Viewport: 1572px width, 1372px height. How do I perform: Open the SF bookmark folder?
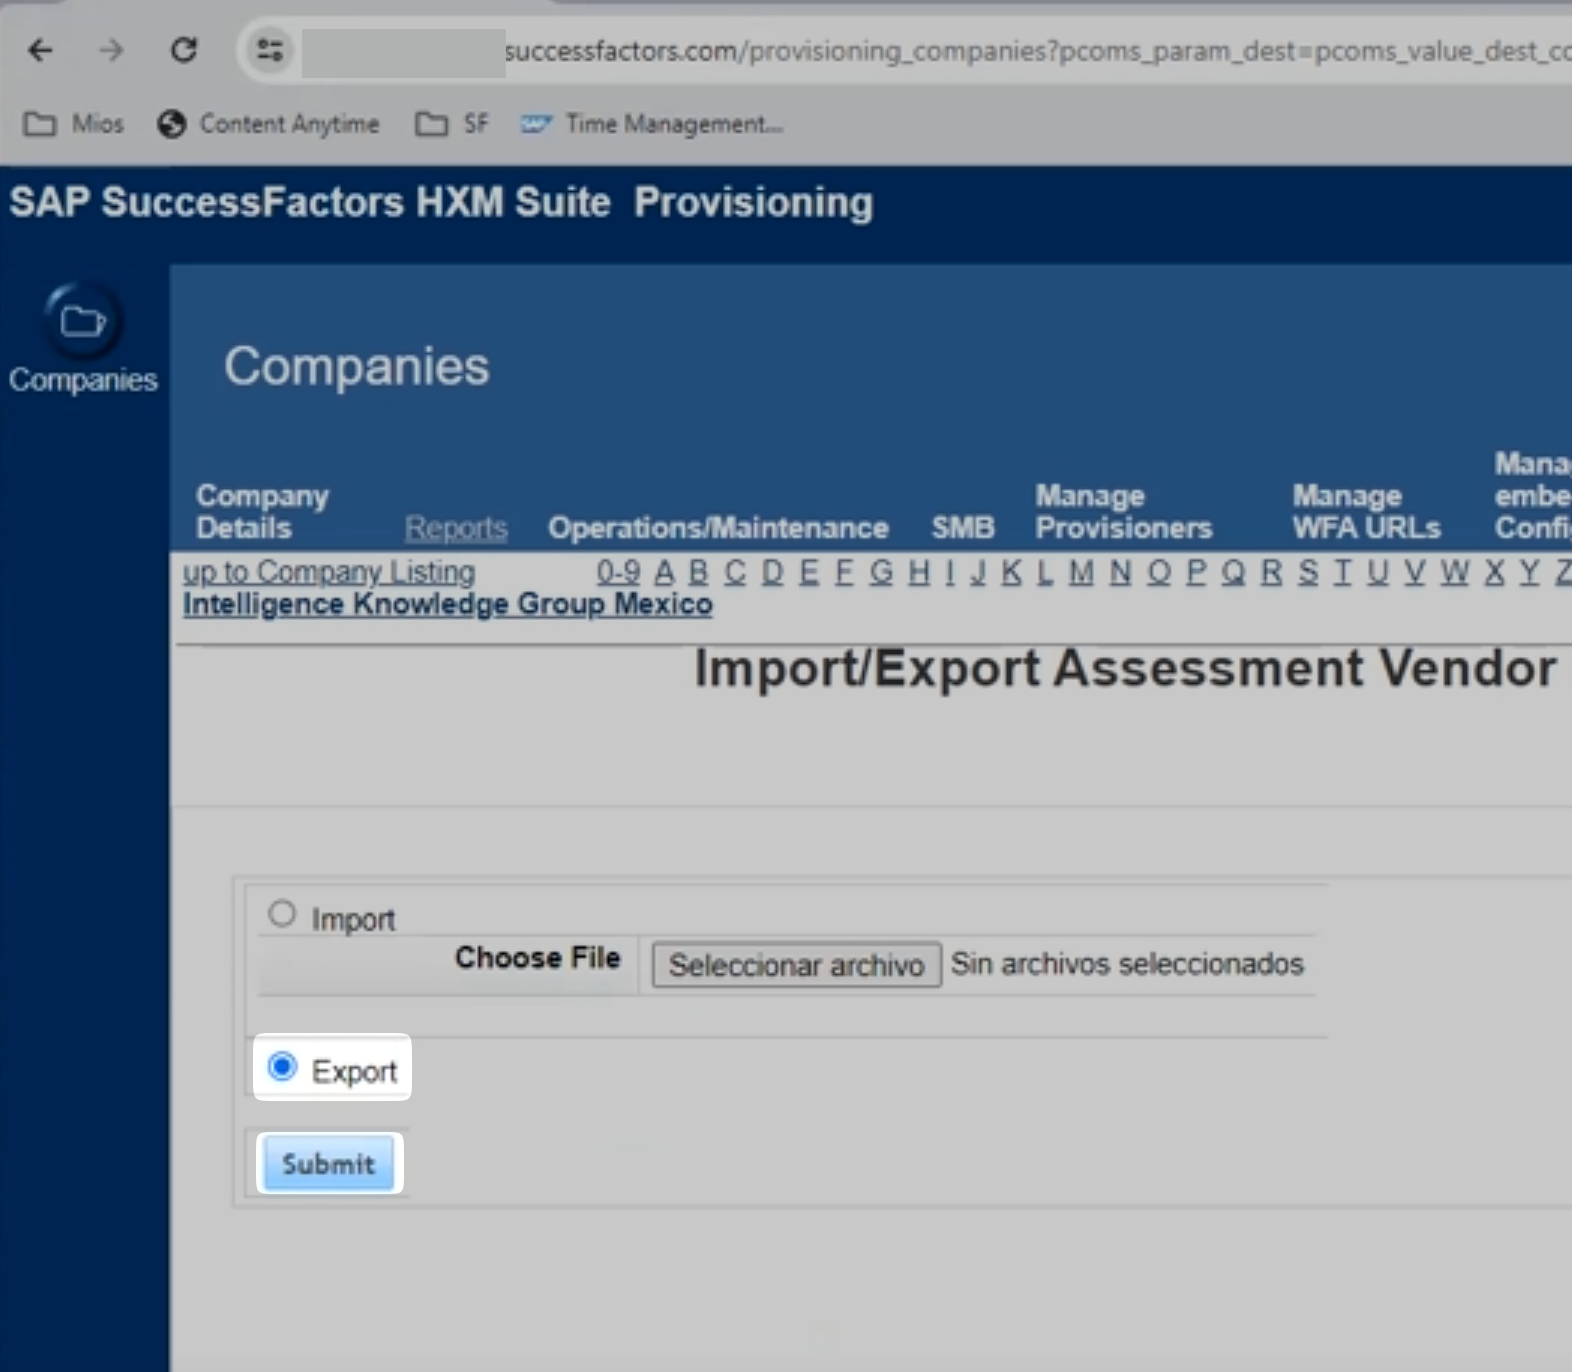click(452, 124)
